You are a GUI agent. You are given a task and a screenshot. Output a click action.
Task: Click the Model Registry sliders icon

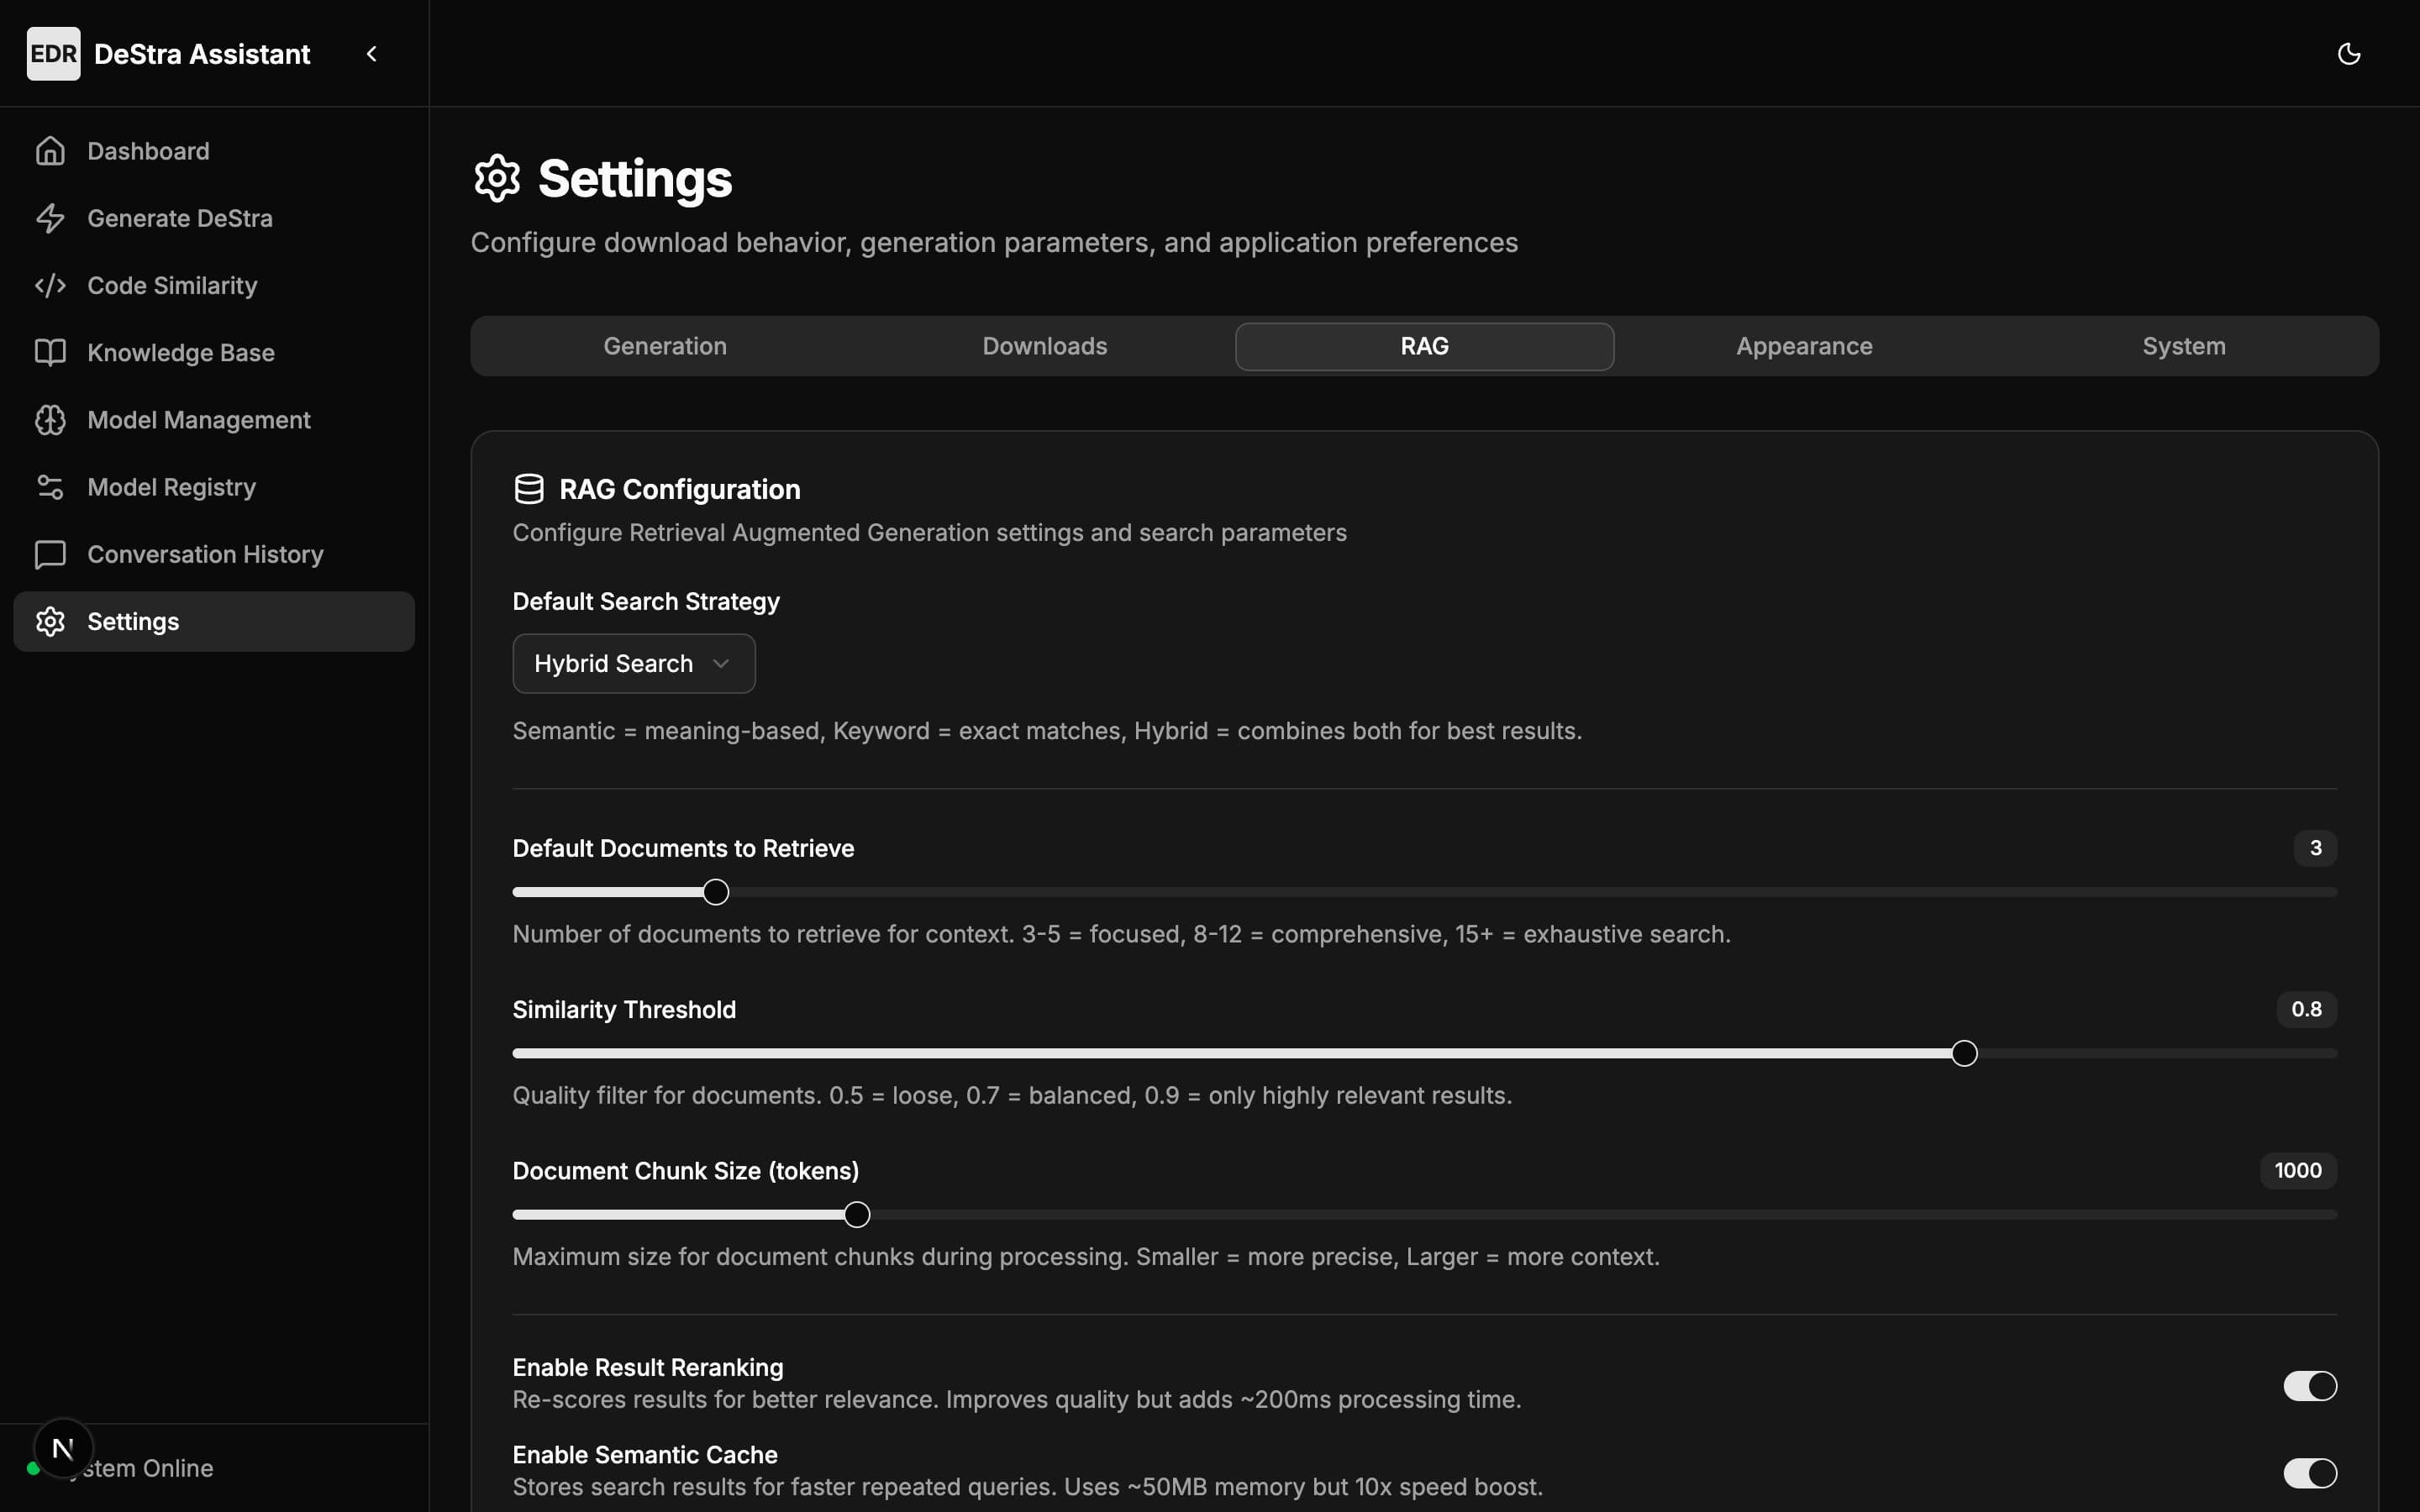pyautogui.click(x=50, y=487)
